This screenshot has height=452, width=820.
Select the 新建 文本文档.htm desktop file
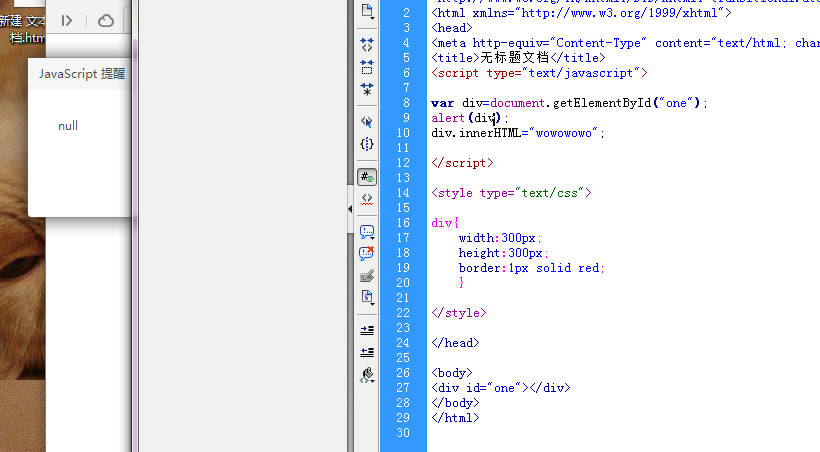(x=22, y=29)
